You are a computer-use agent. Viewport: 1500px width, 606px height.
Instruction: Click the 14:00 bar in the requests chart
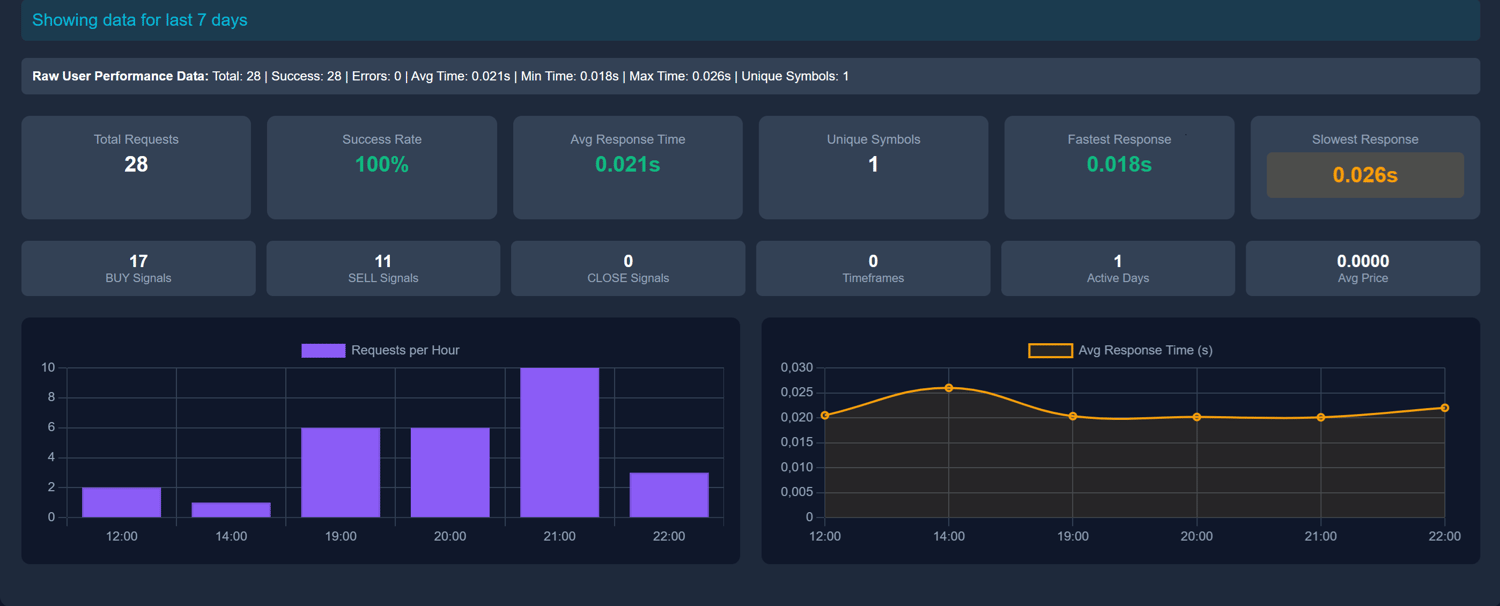coord(231,510)
